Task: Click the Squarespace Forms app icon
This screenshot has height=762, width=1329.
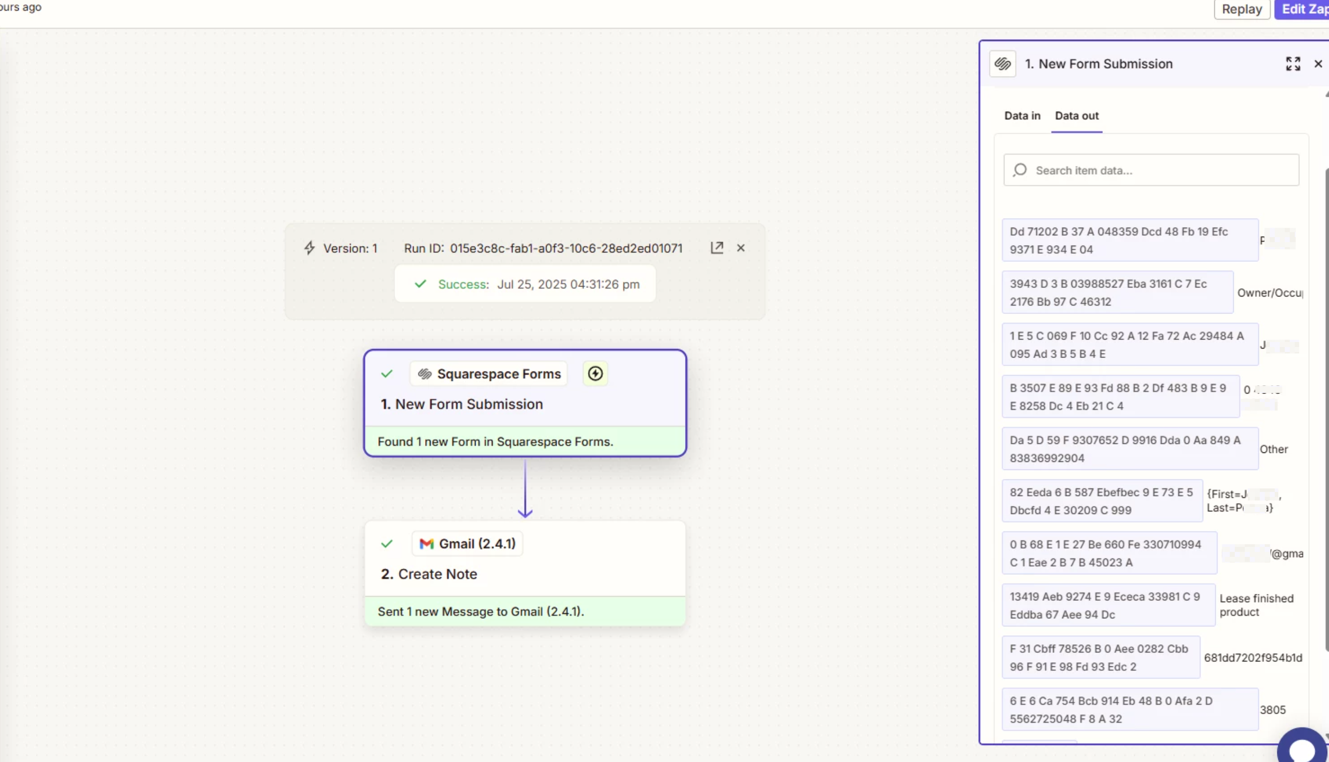Action: [425, 374]
